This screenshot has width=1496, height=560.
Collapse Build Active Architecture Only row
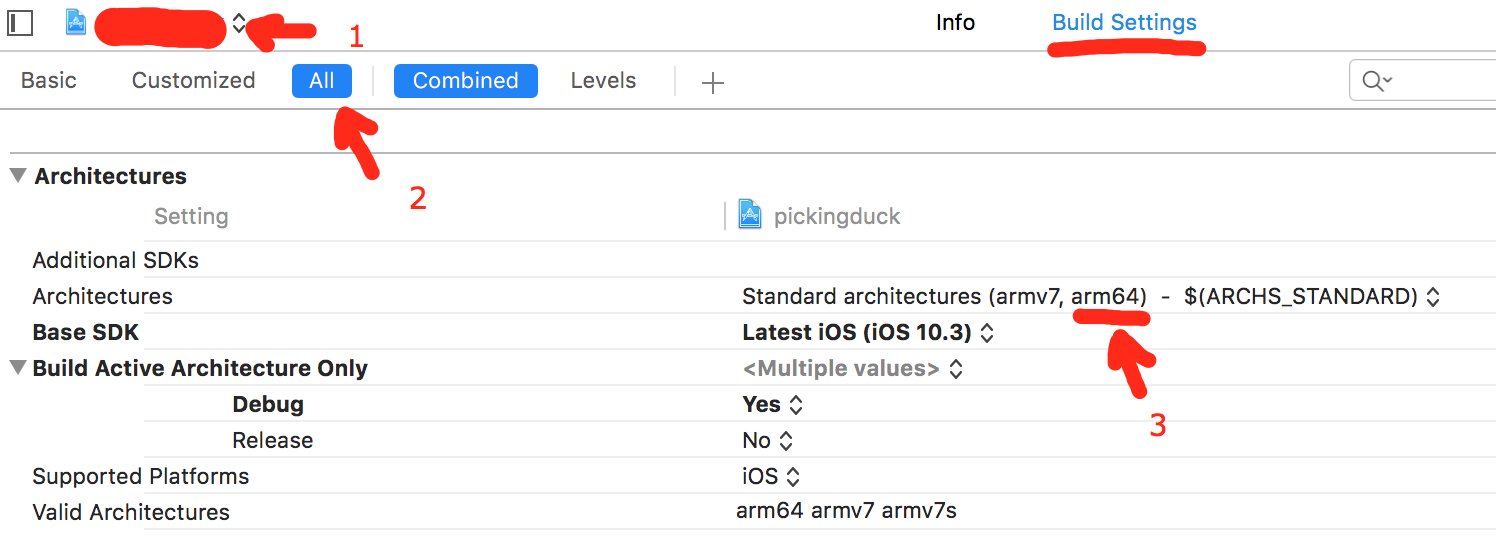17,368
